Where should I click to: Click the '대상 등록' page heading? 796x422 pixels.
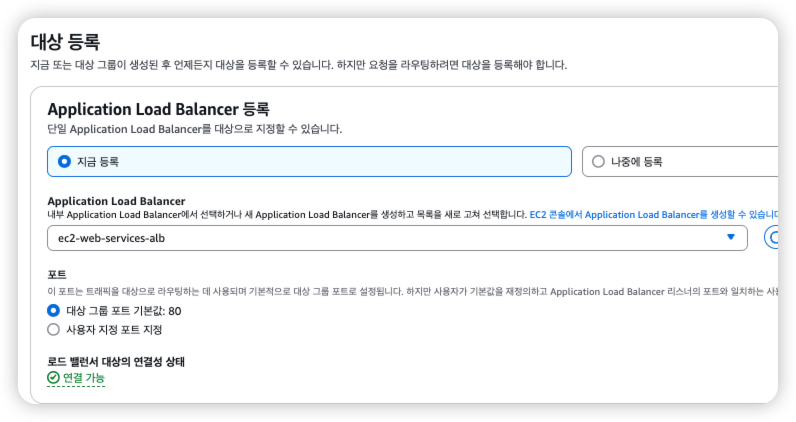pos(65,42)
